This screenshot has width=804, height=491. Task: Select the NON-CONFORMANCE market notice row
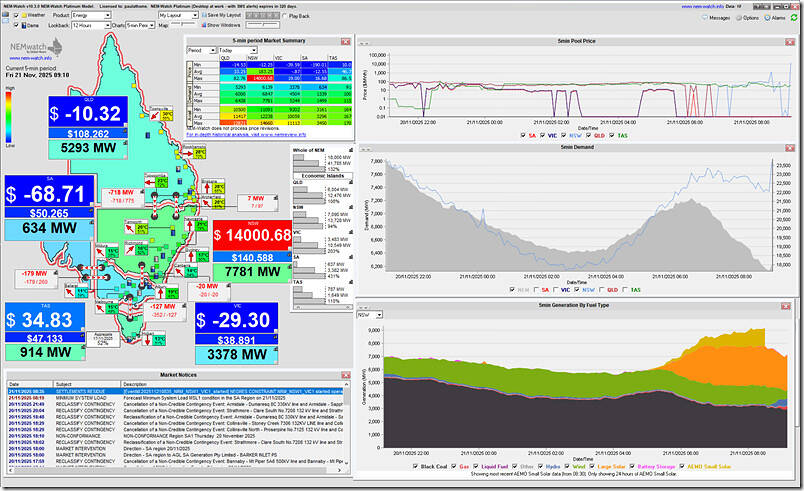click(x=175, y=436)
